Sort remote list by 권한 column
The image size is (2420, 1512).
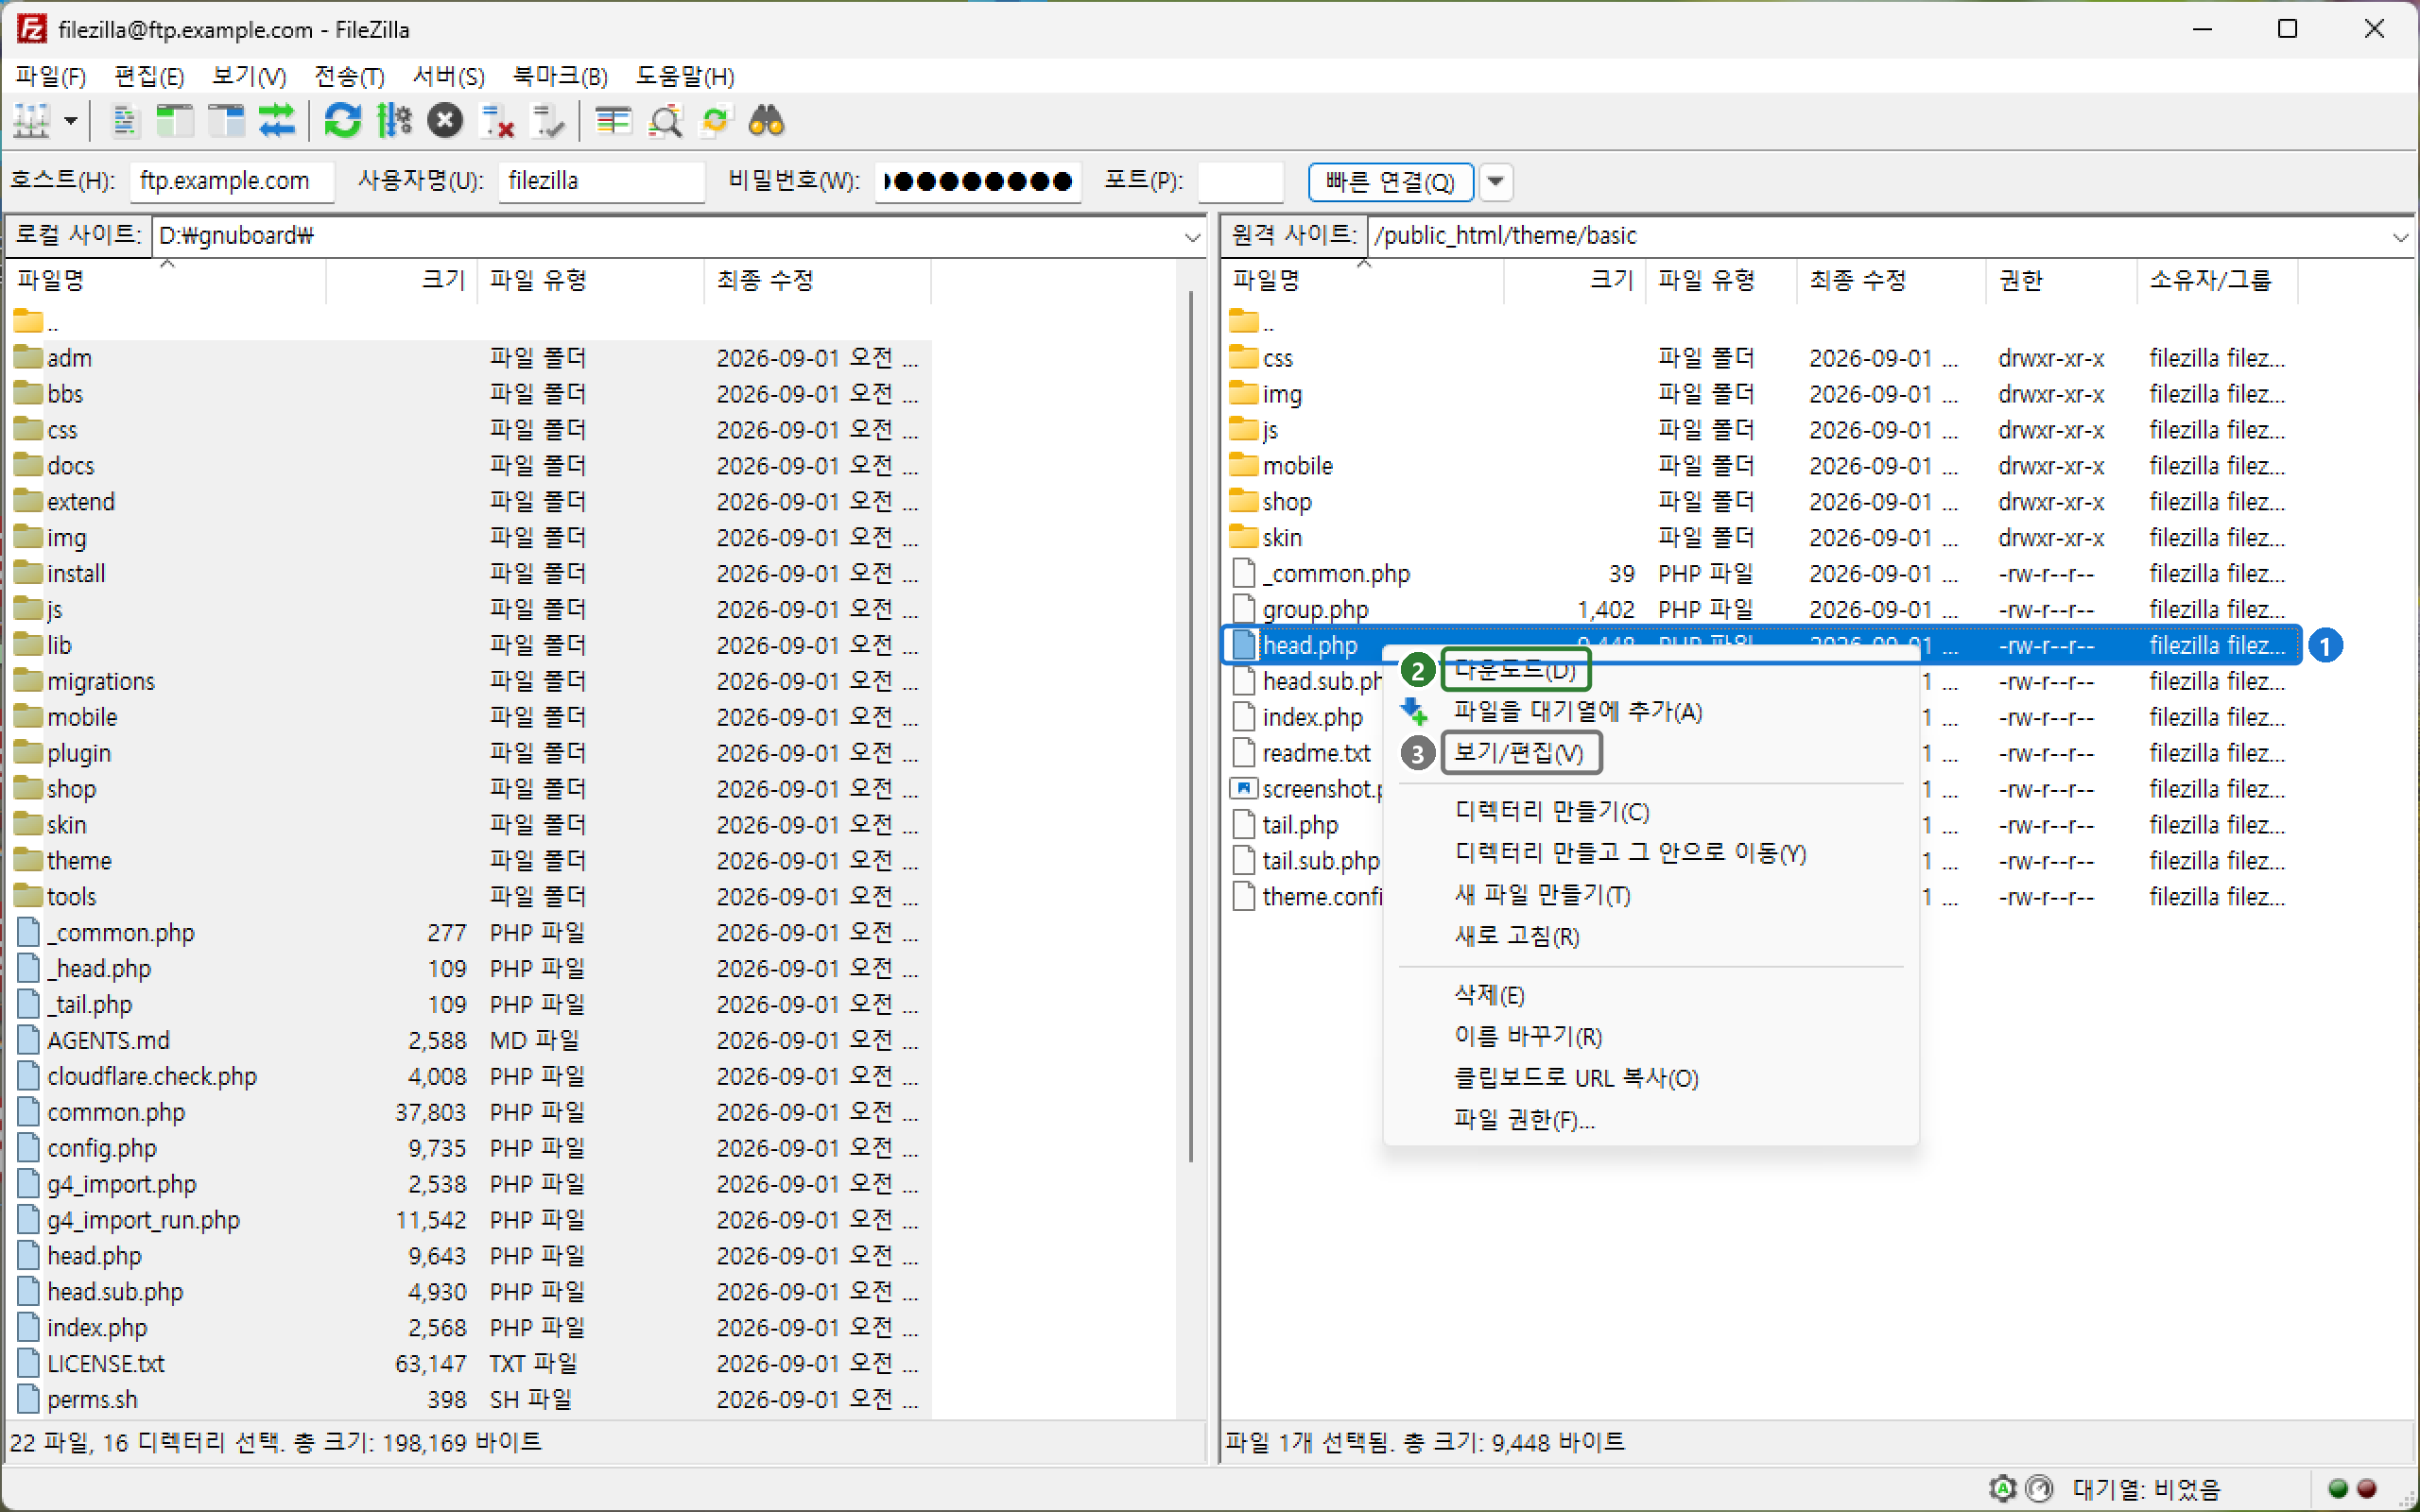2061,280
